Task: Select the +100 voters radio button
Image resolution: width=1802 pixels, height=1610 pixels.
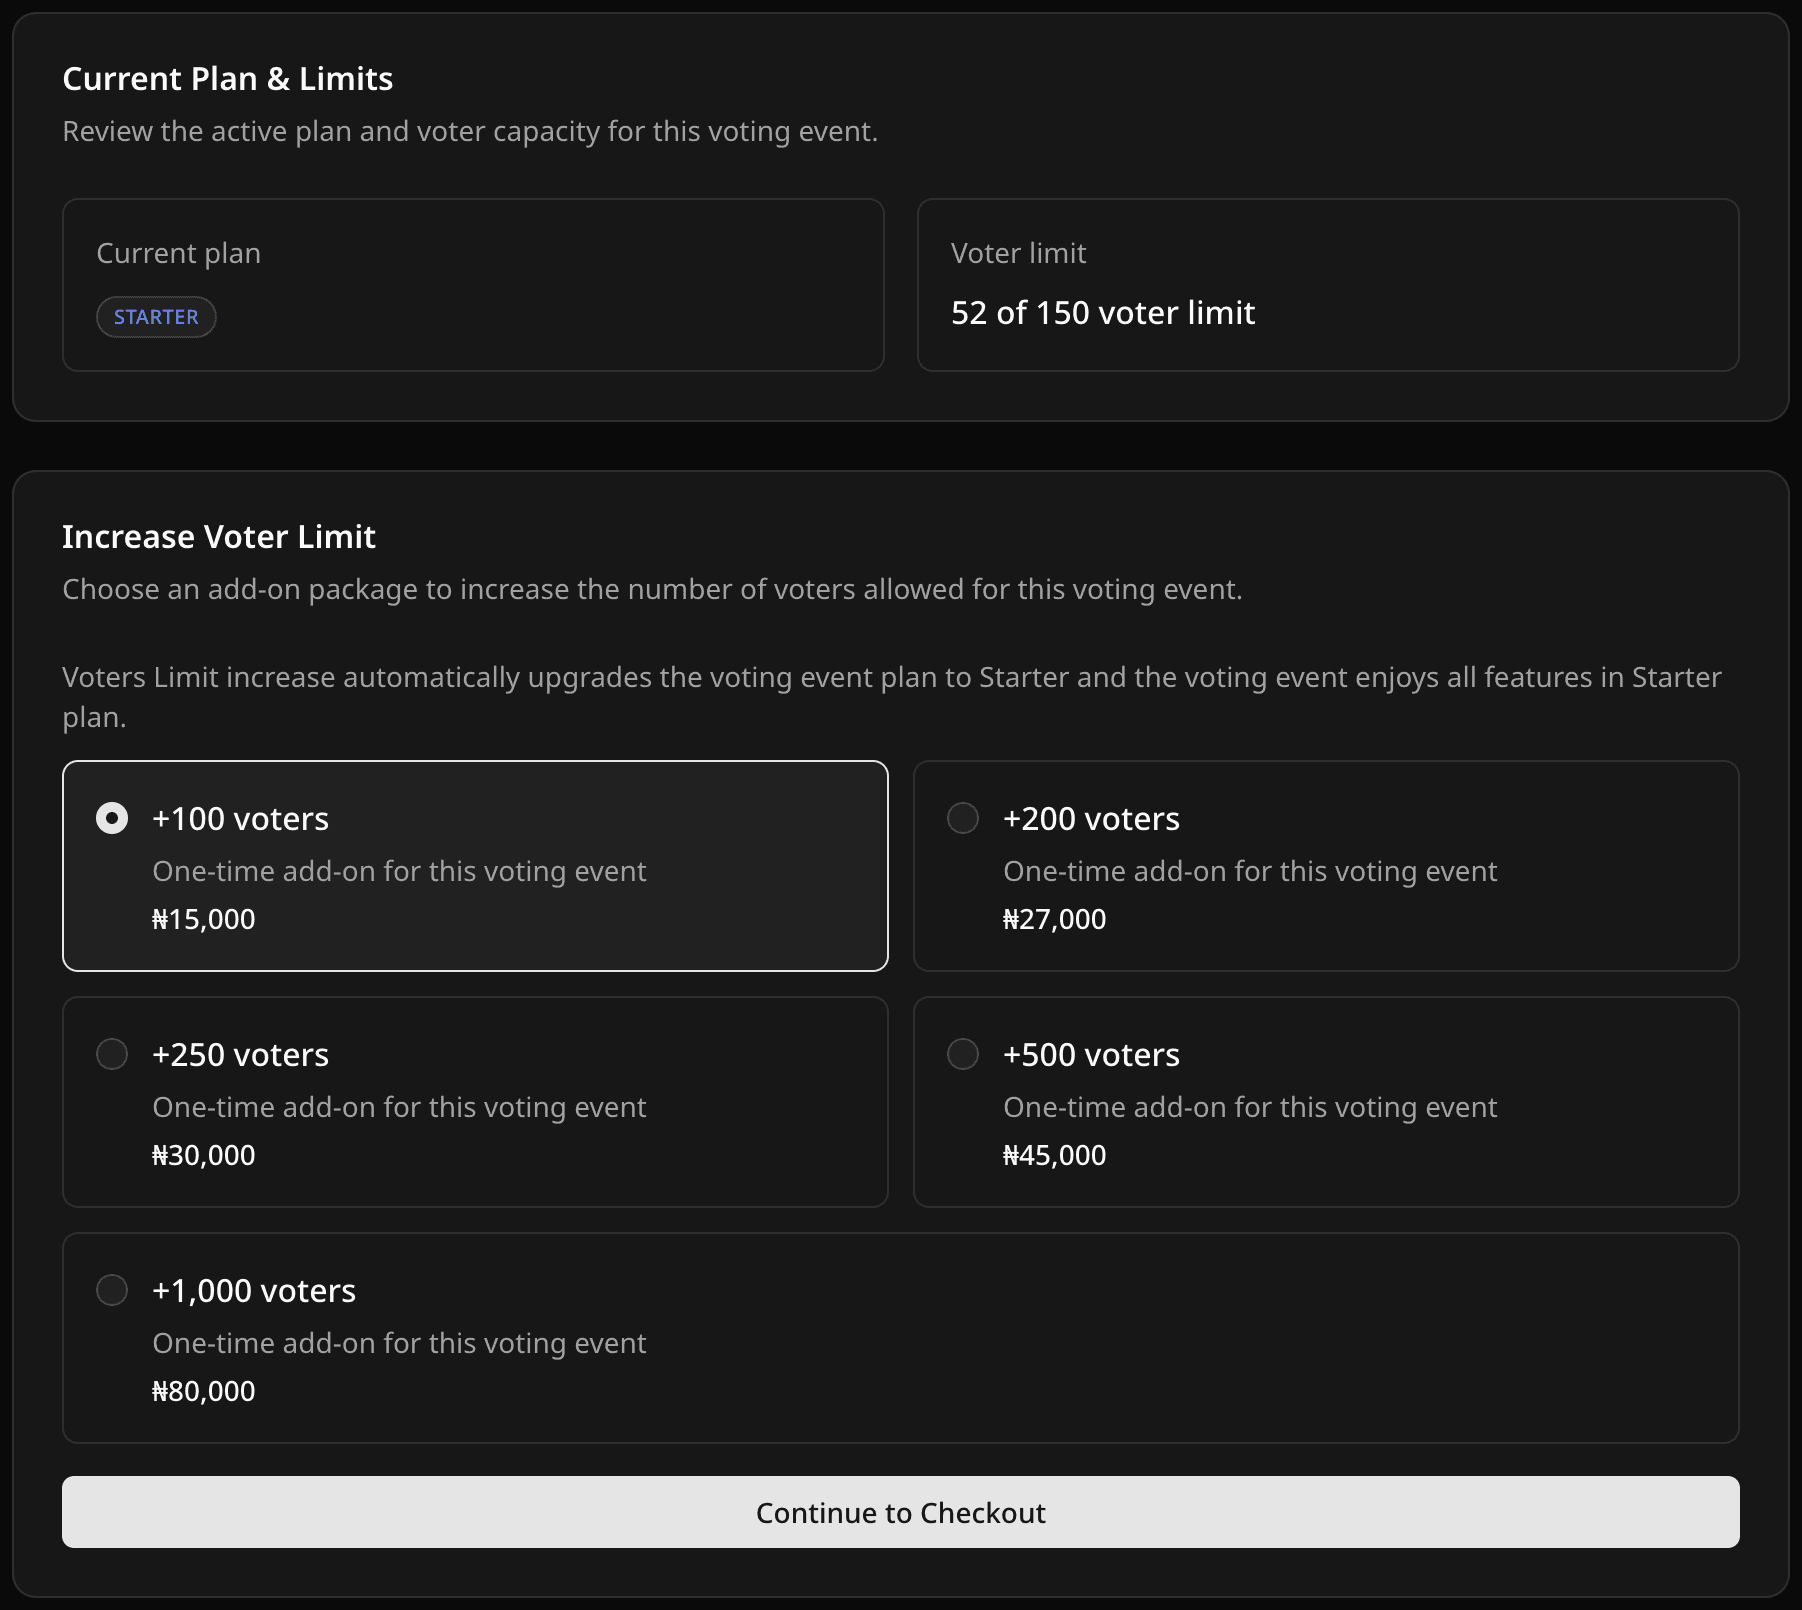Action: 112,818
